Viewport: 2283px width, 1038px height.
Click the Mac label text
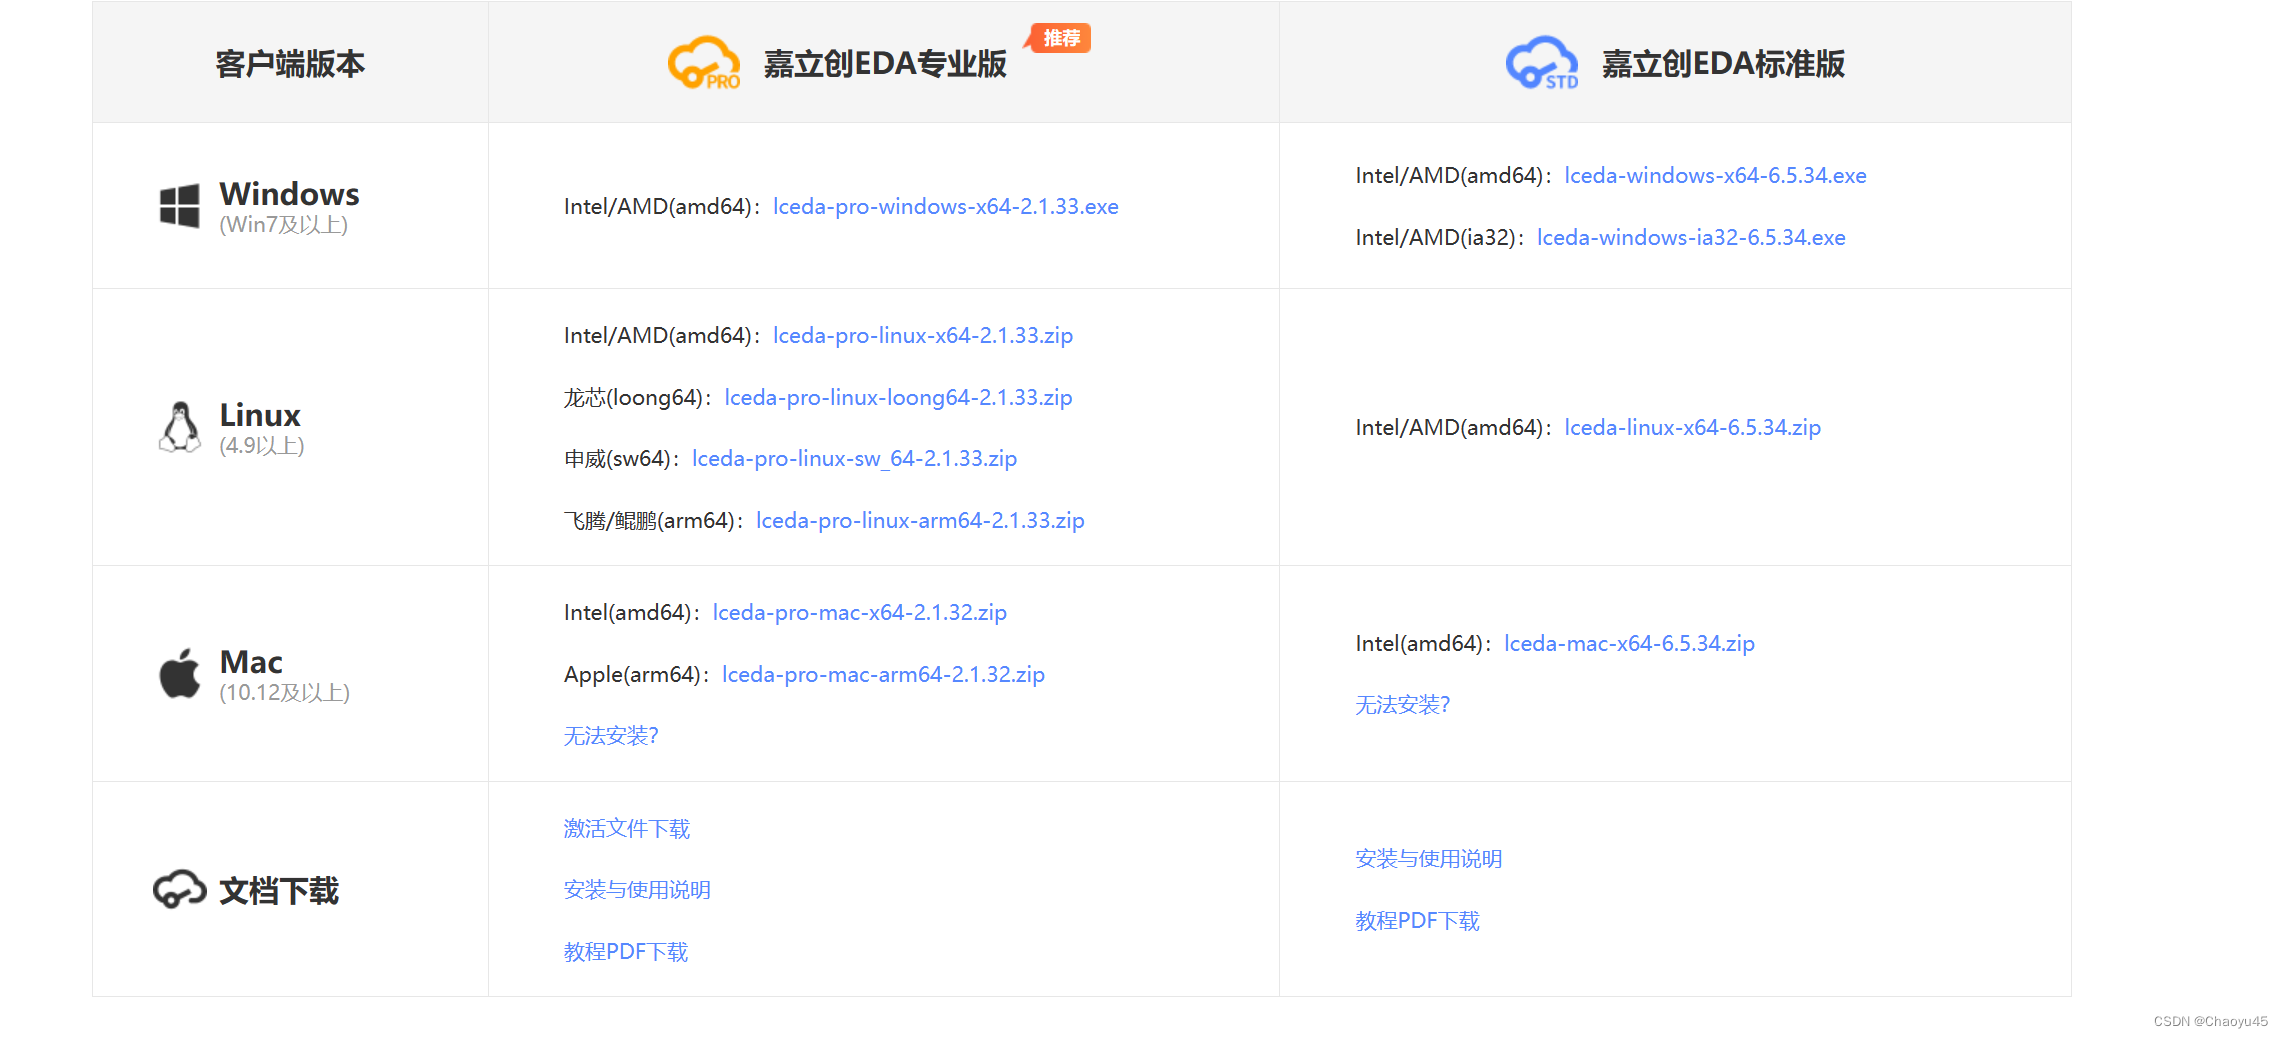point(251,661)
